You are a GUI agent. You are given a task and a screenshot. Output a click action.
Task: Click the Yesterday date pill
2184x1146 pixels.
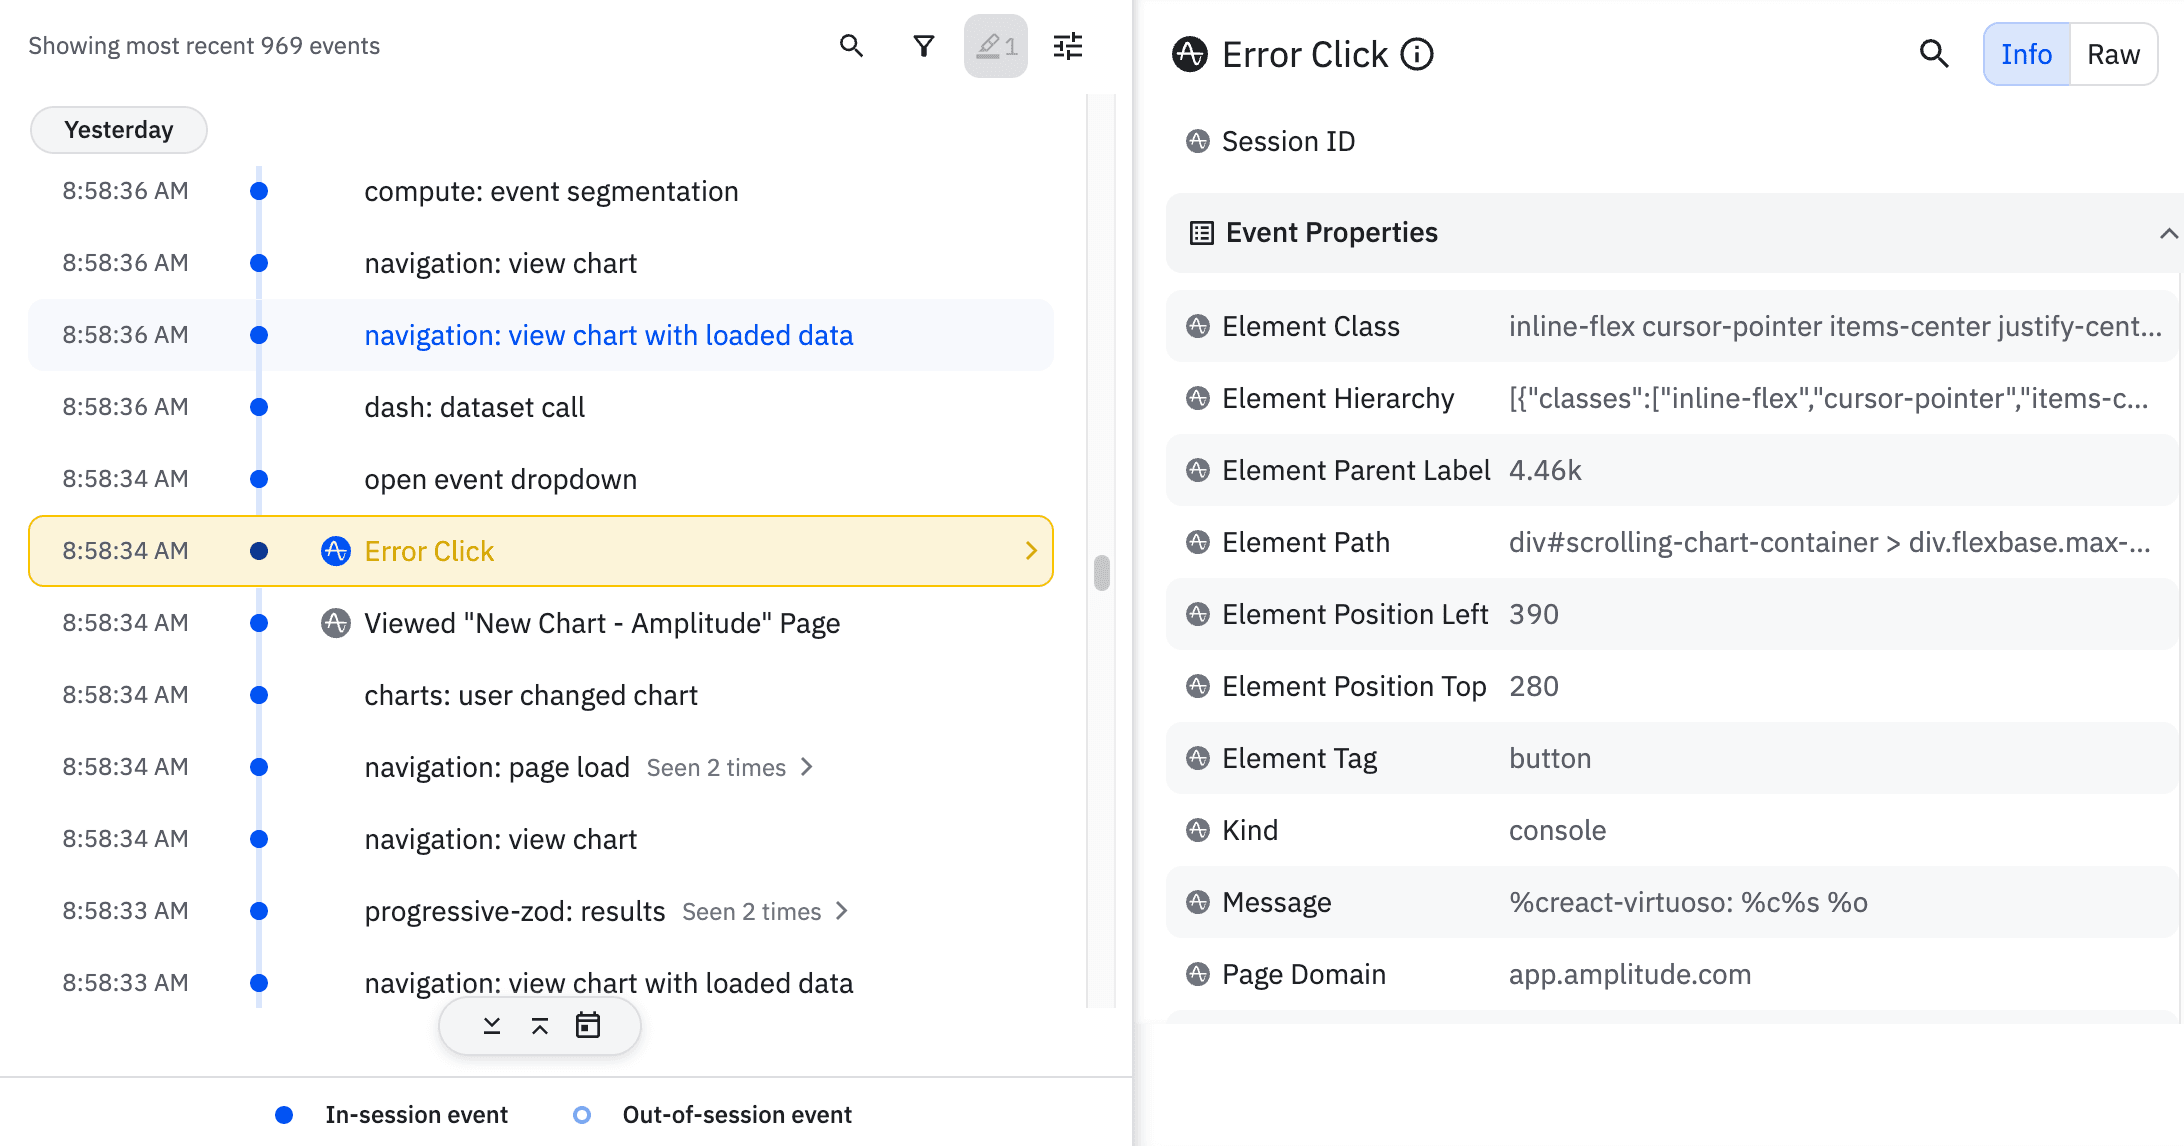pyautogui.click(x=119, y=130)
